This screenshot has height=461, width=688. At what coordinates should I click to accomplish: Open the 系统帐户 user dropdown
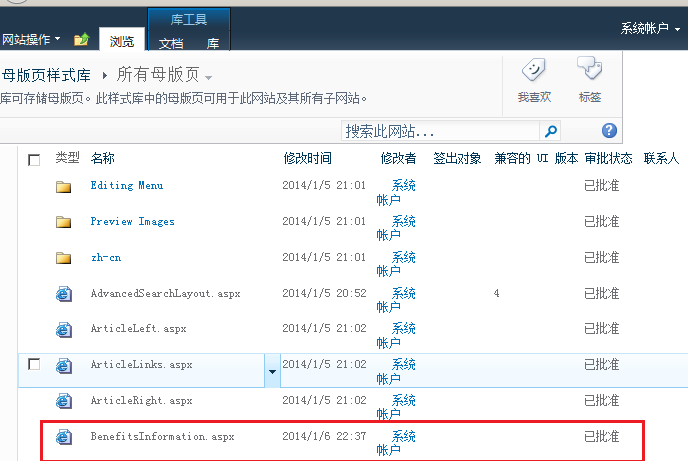click(650, 29)
